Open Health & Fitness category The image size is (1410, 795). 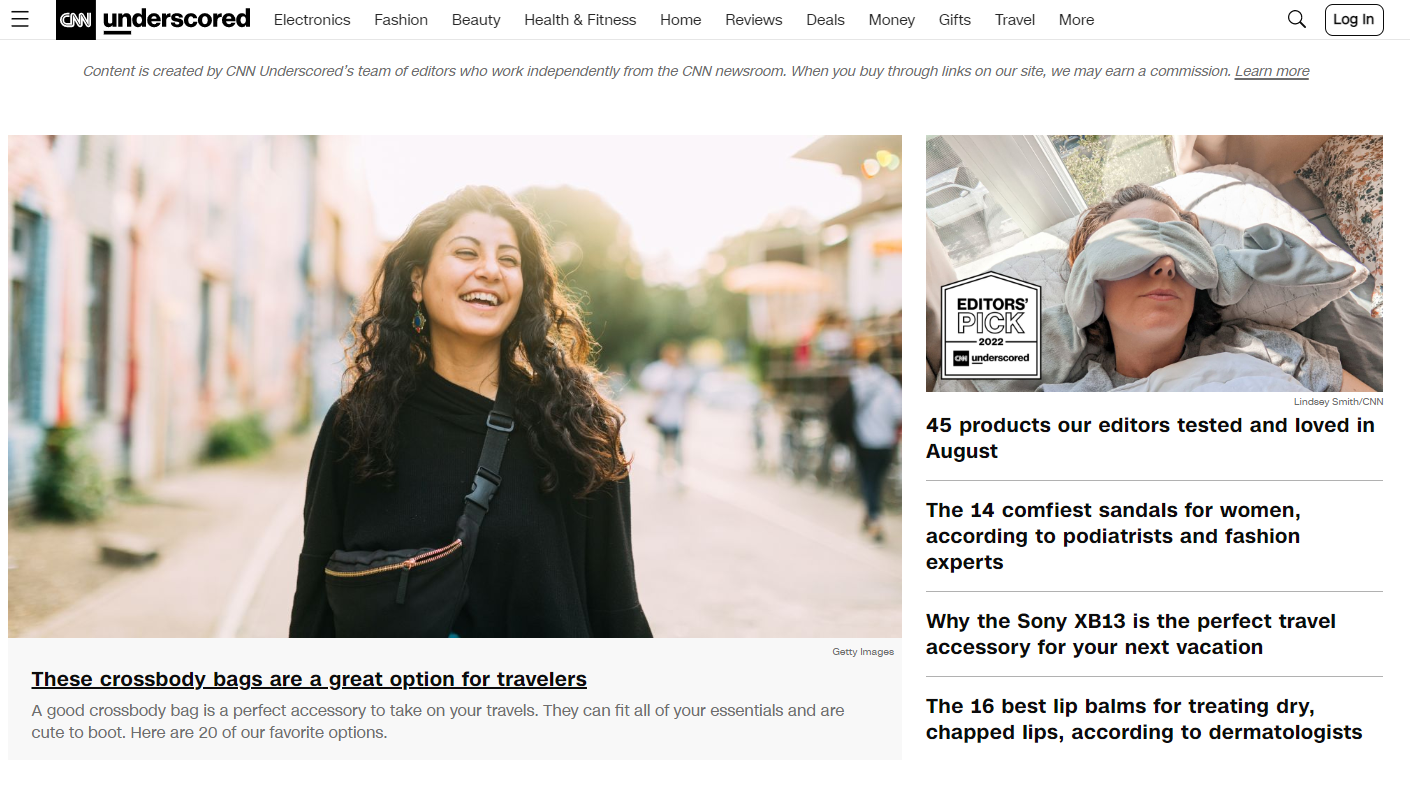click(580, 20)
